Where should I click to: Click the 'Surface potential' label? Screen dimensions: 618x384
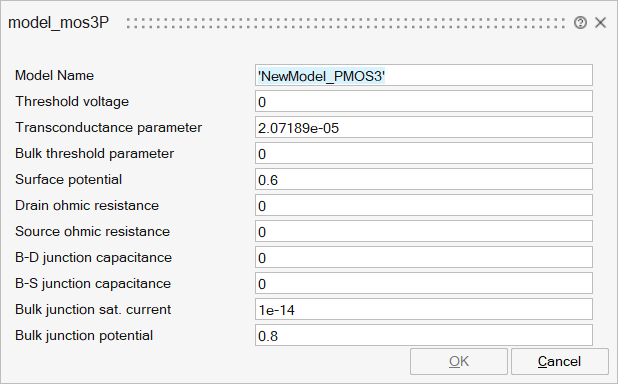click(x=69, y=180)
